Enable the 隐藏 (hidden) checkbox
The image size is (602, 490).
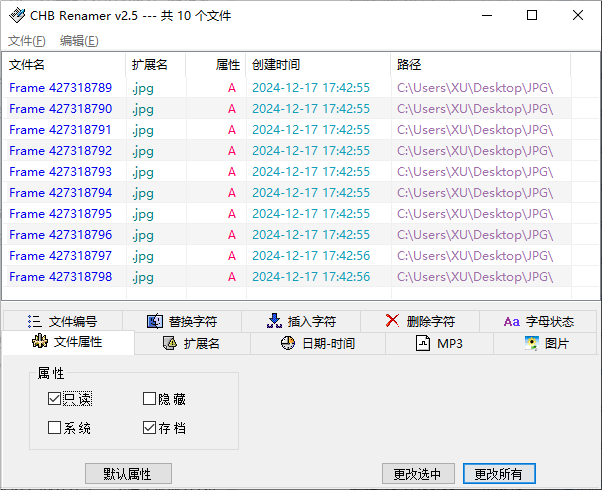(149, 399)
